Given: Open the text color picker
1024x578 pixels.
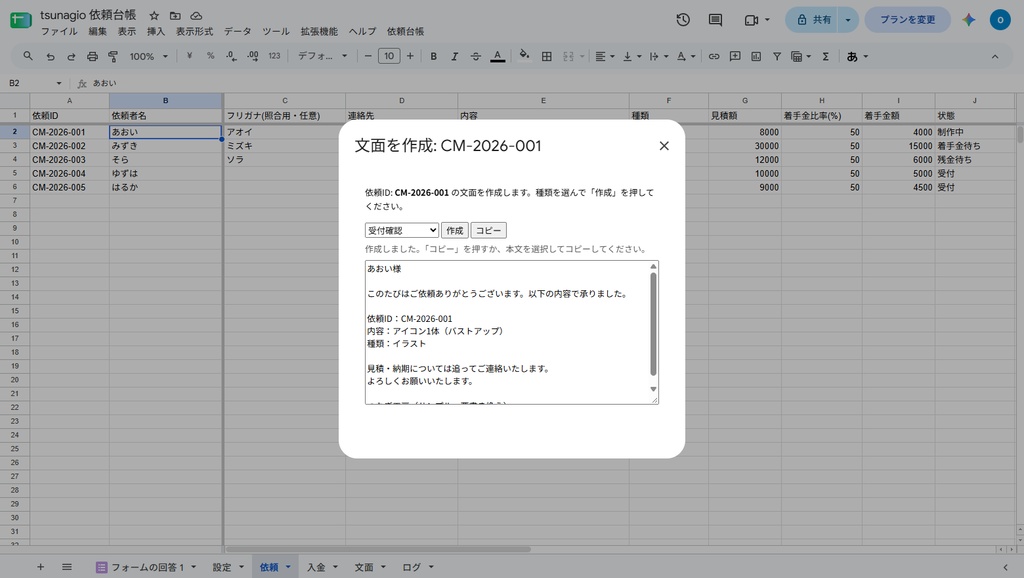Looking at the screenshot, I should (x=498, y=57).
